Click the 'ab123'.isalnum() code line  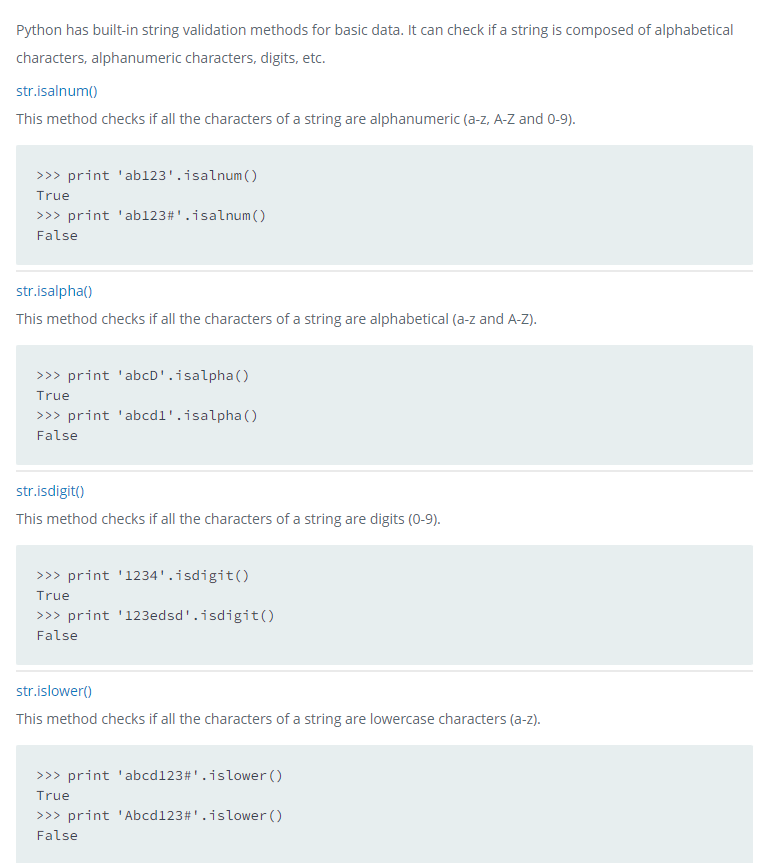(x=147, y=176)
